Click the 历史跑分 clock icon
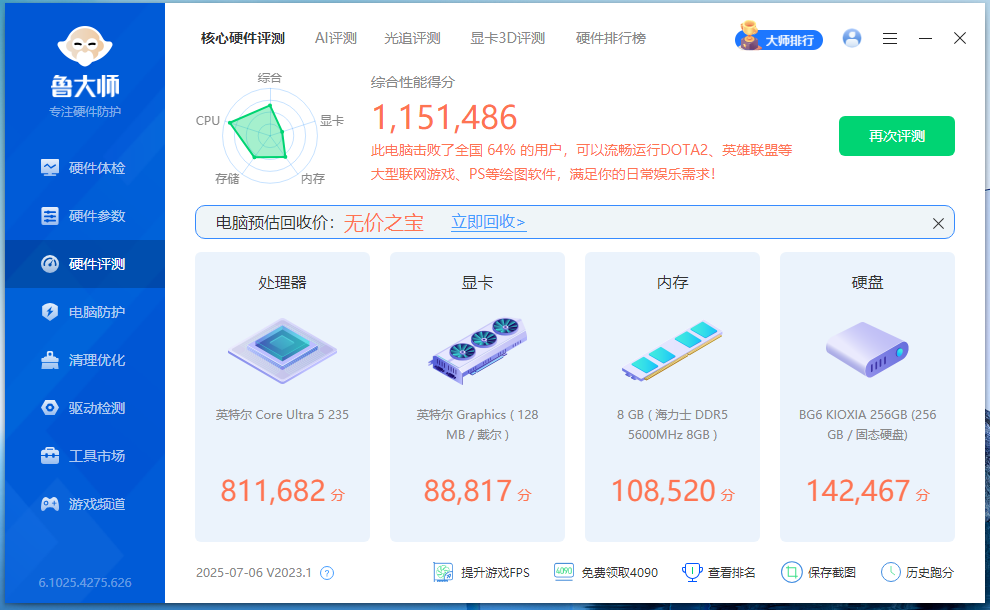The height and width of the screenshot is (610, 990). pyautogui.click(x=890, y=572)
